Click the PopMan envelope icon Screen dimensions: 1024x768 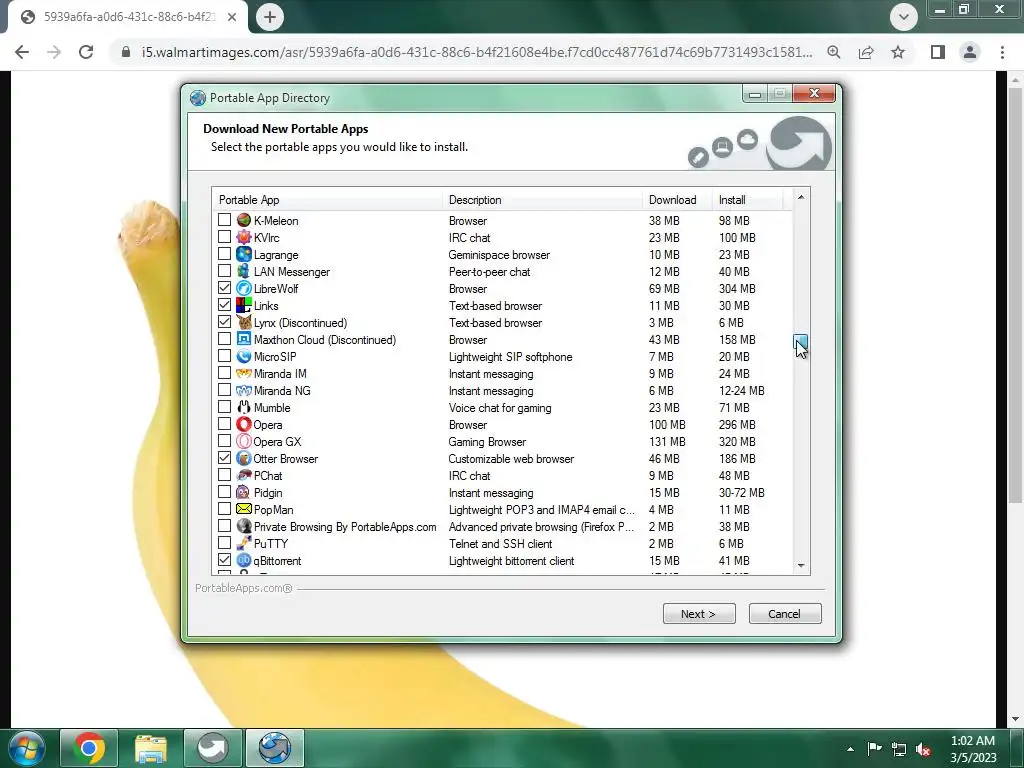coord(244,509)
